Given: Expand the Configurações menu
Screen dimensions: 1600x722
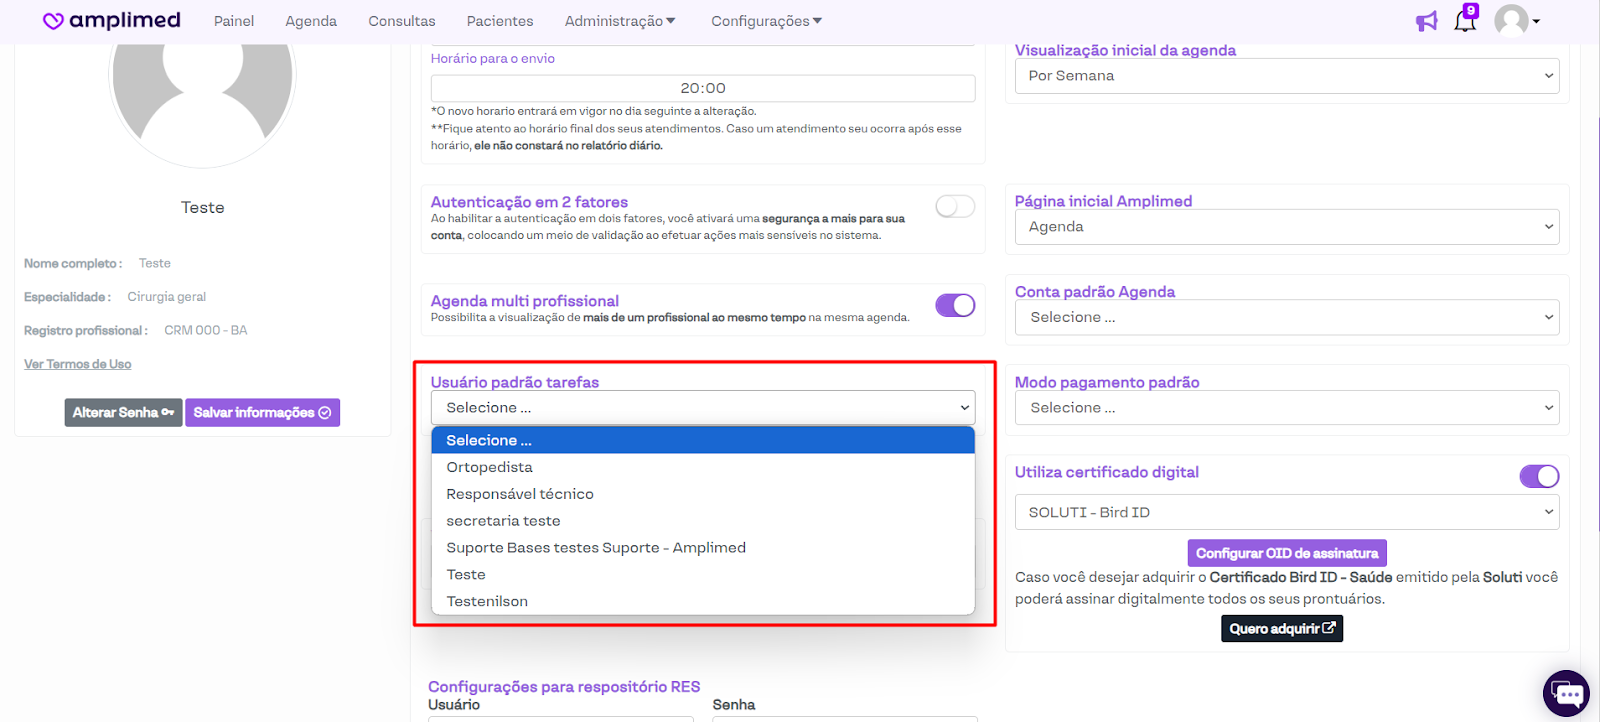Looking at the screenshot, I should 766,21.
